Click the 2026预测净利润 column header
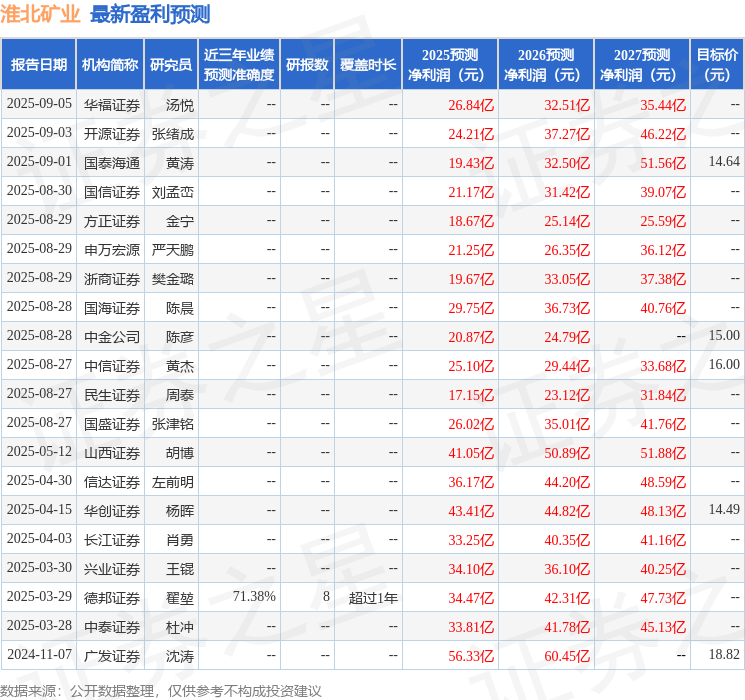 546,65
